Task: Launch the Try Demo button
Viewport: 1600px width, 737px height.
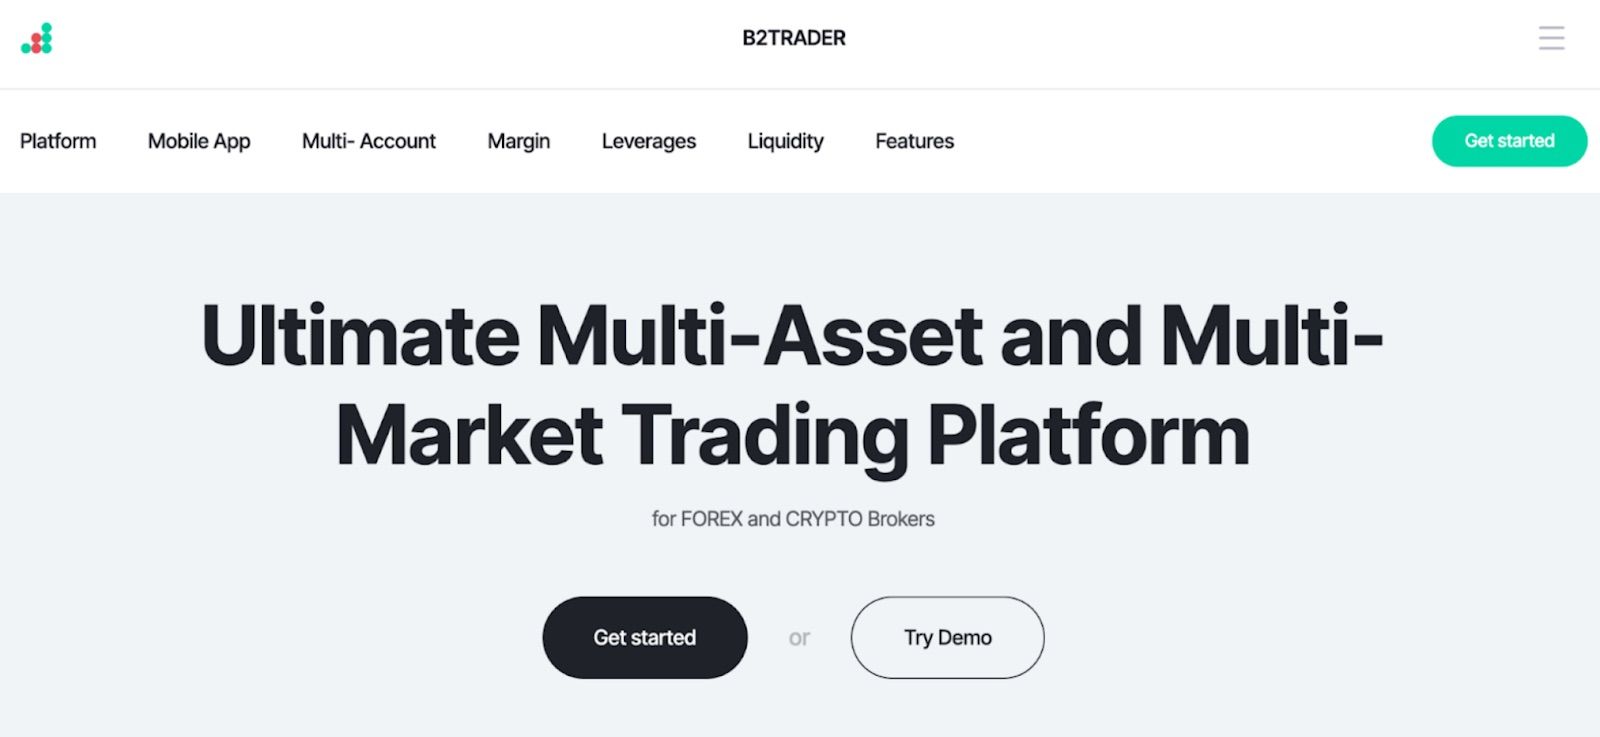Action: [947, 638]
